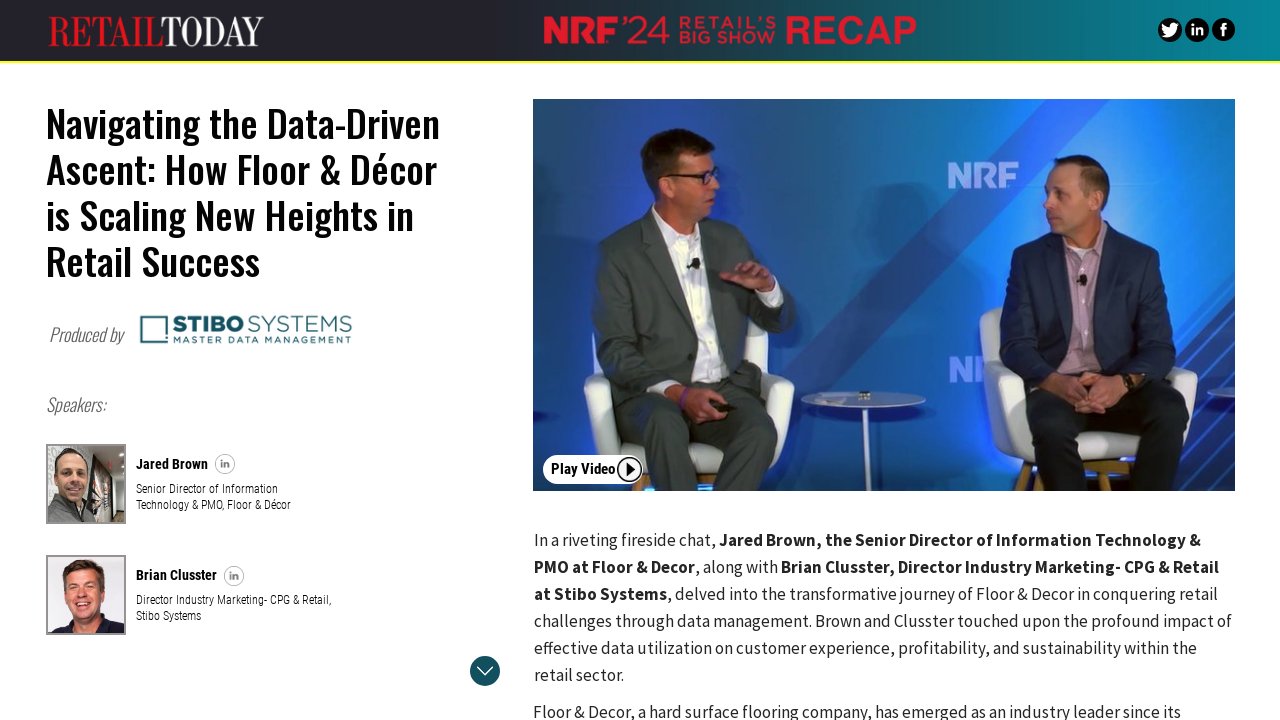Open the Twitter share icon
This screenshot has width=1280, height=720.
tap(1169, 30)
